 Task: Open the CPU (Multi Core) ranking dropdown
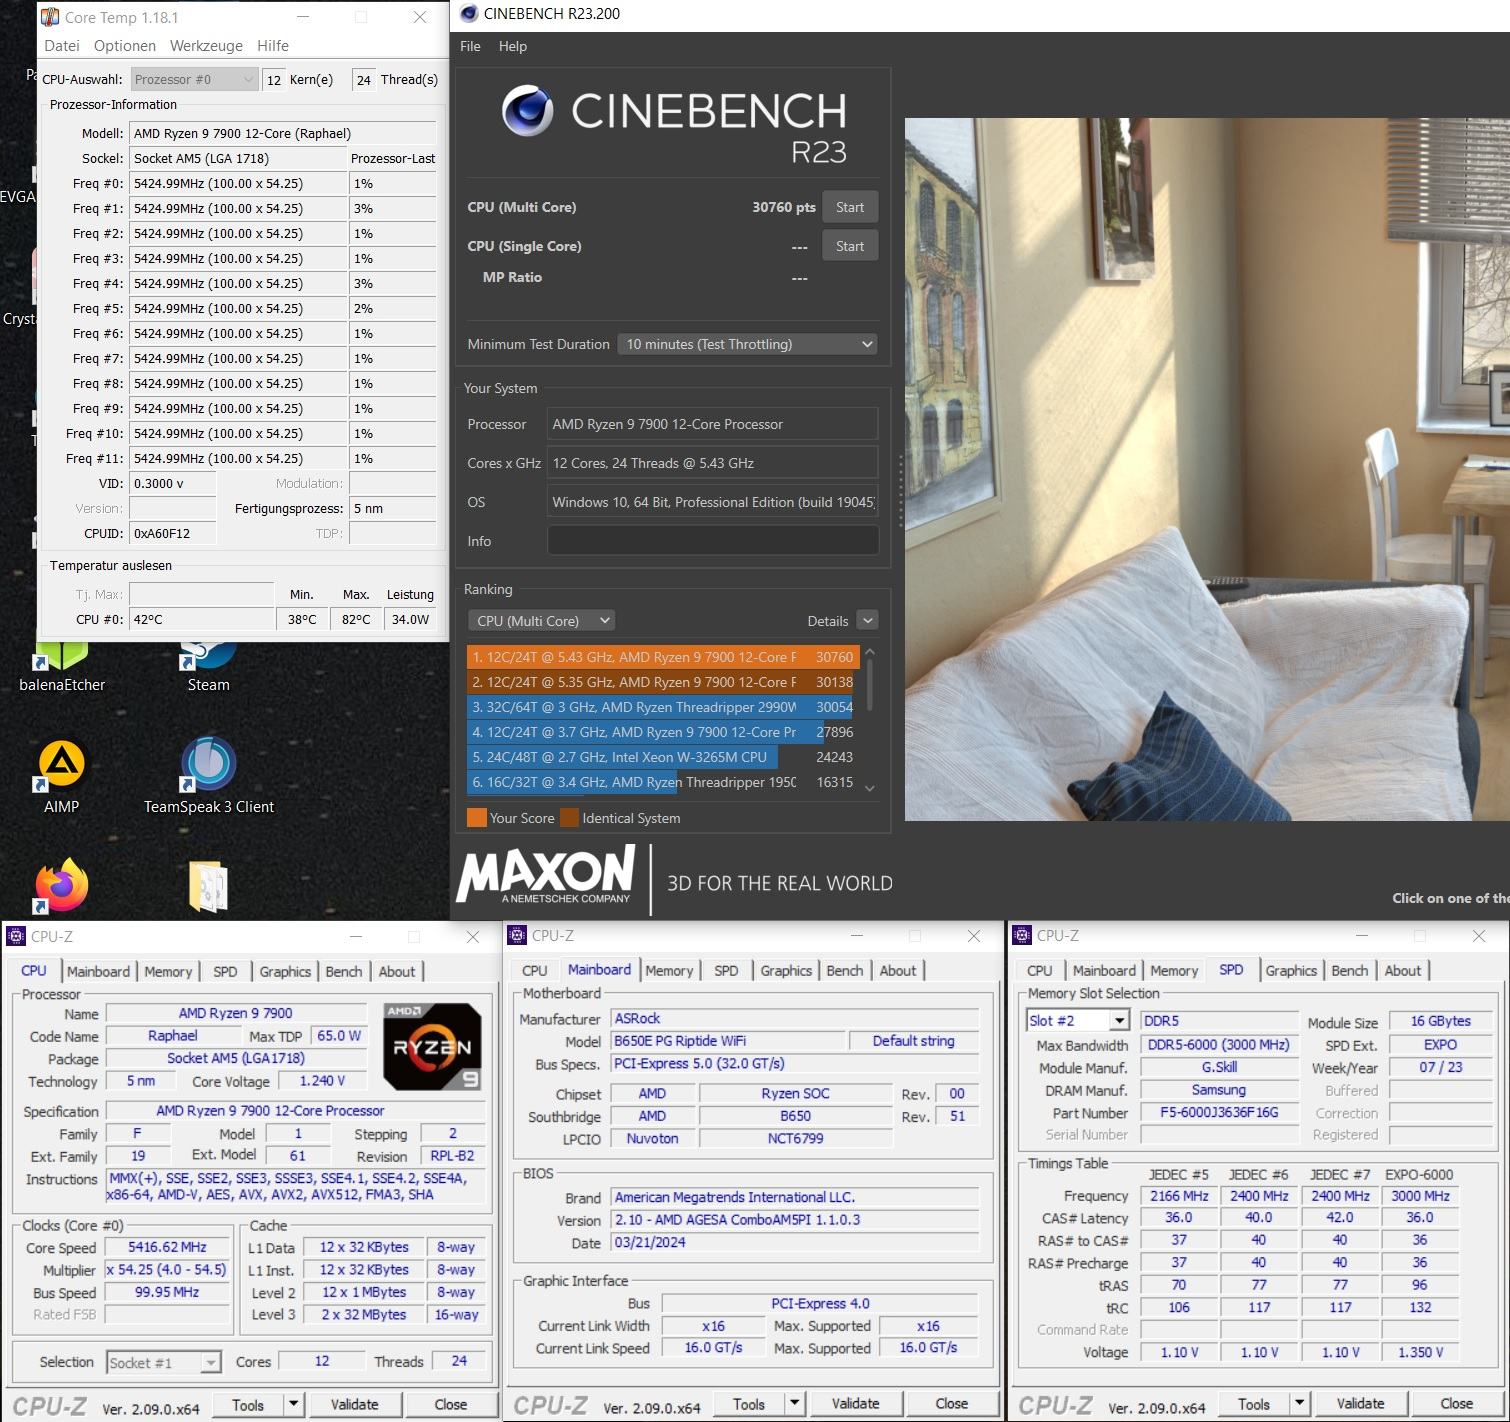(x=541, y=621)
